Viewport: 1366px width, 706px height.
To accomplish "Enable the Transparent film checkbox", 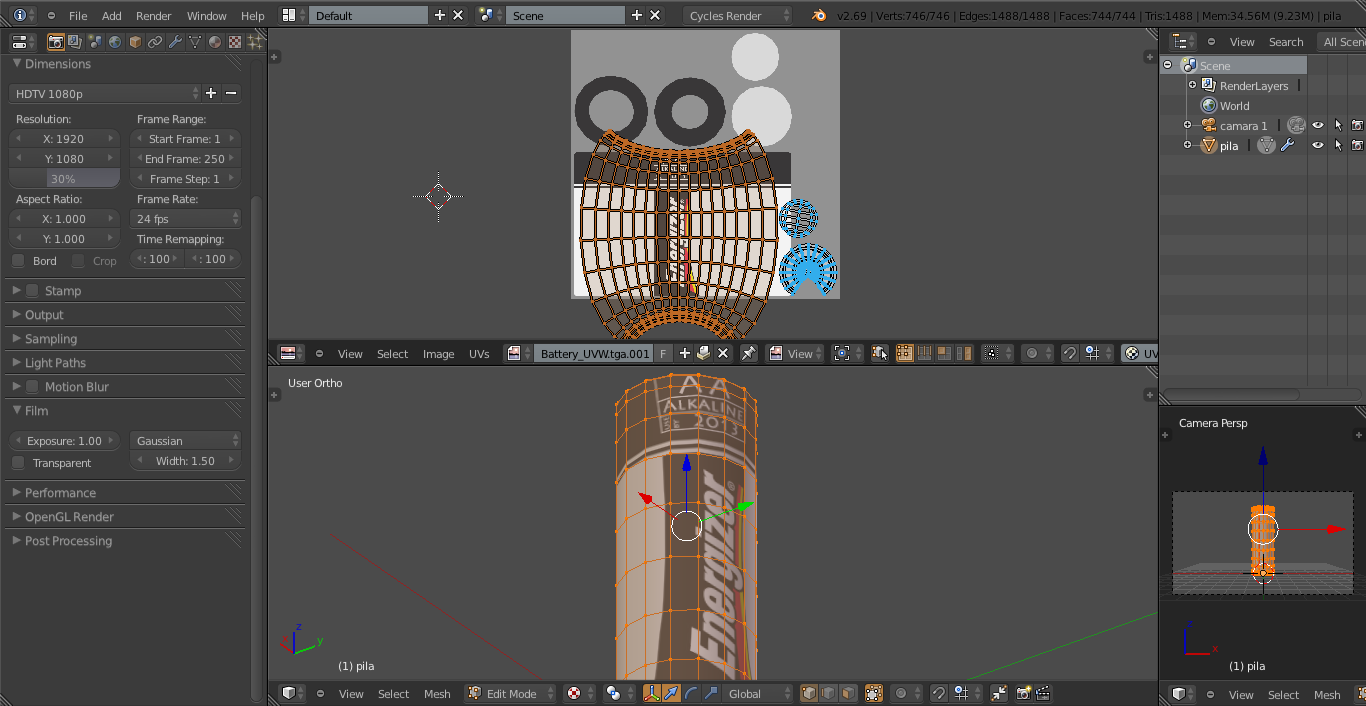I will (x=18, y=463).
